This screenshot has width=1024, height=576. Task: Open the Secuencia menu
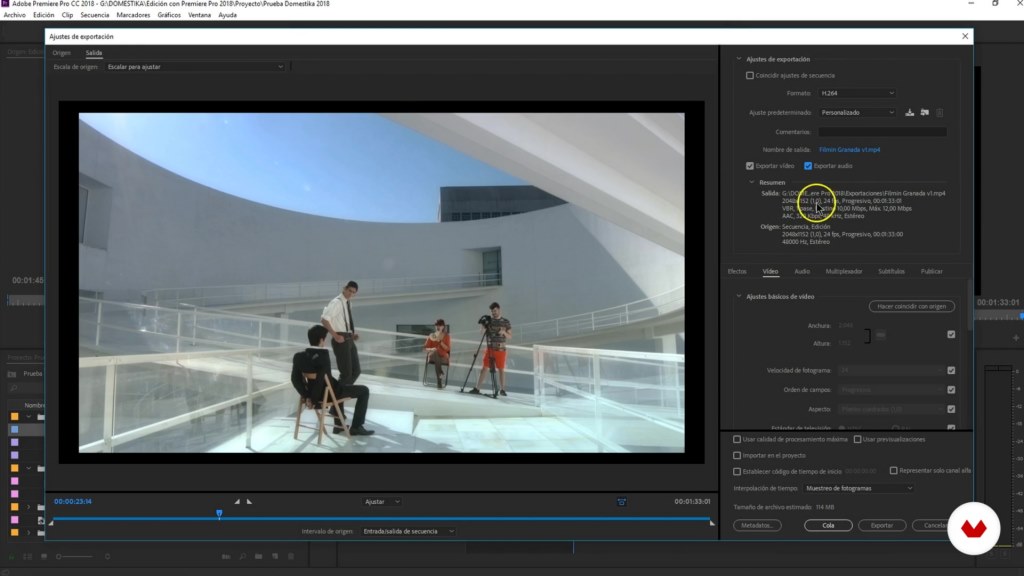(95, 15)
